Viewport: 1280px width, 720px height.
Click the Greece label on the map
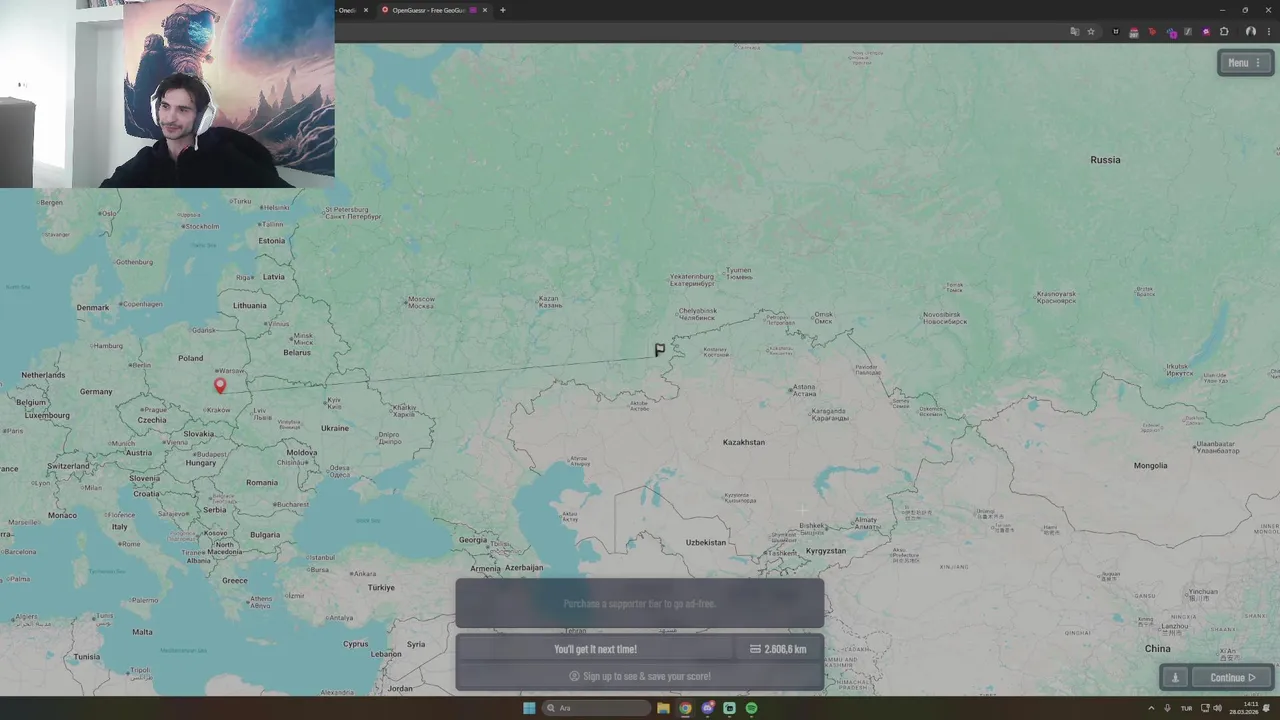click(235, 580)
